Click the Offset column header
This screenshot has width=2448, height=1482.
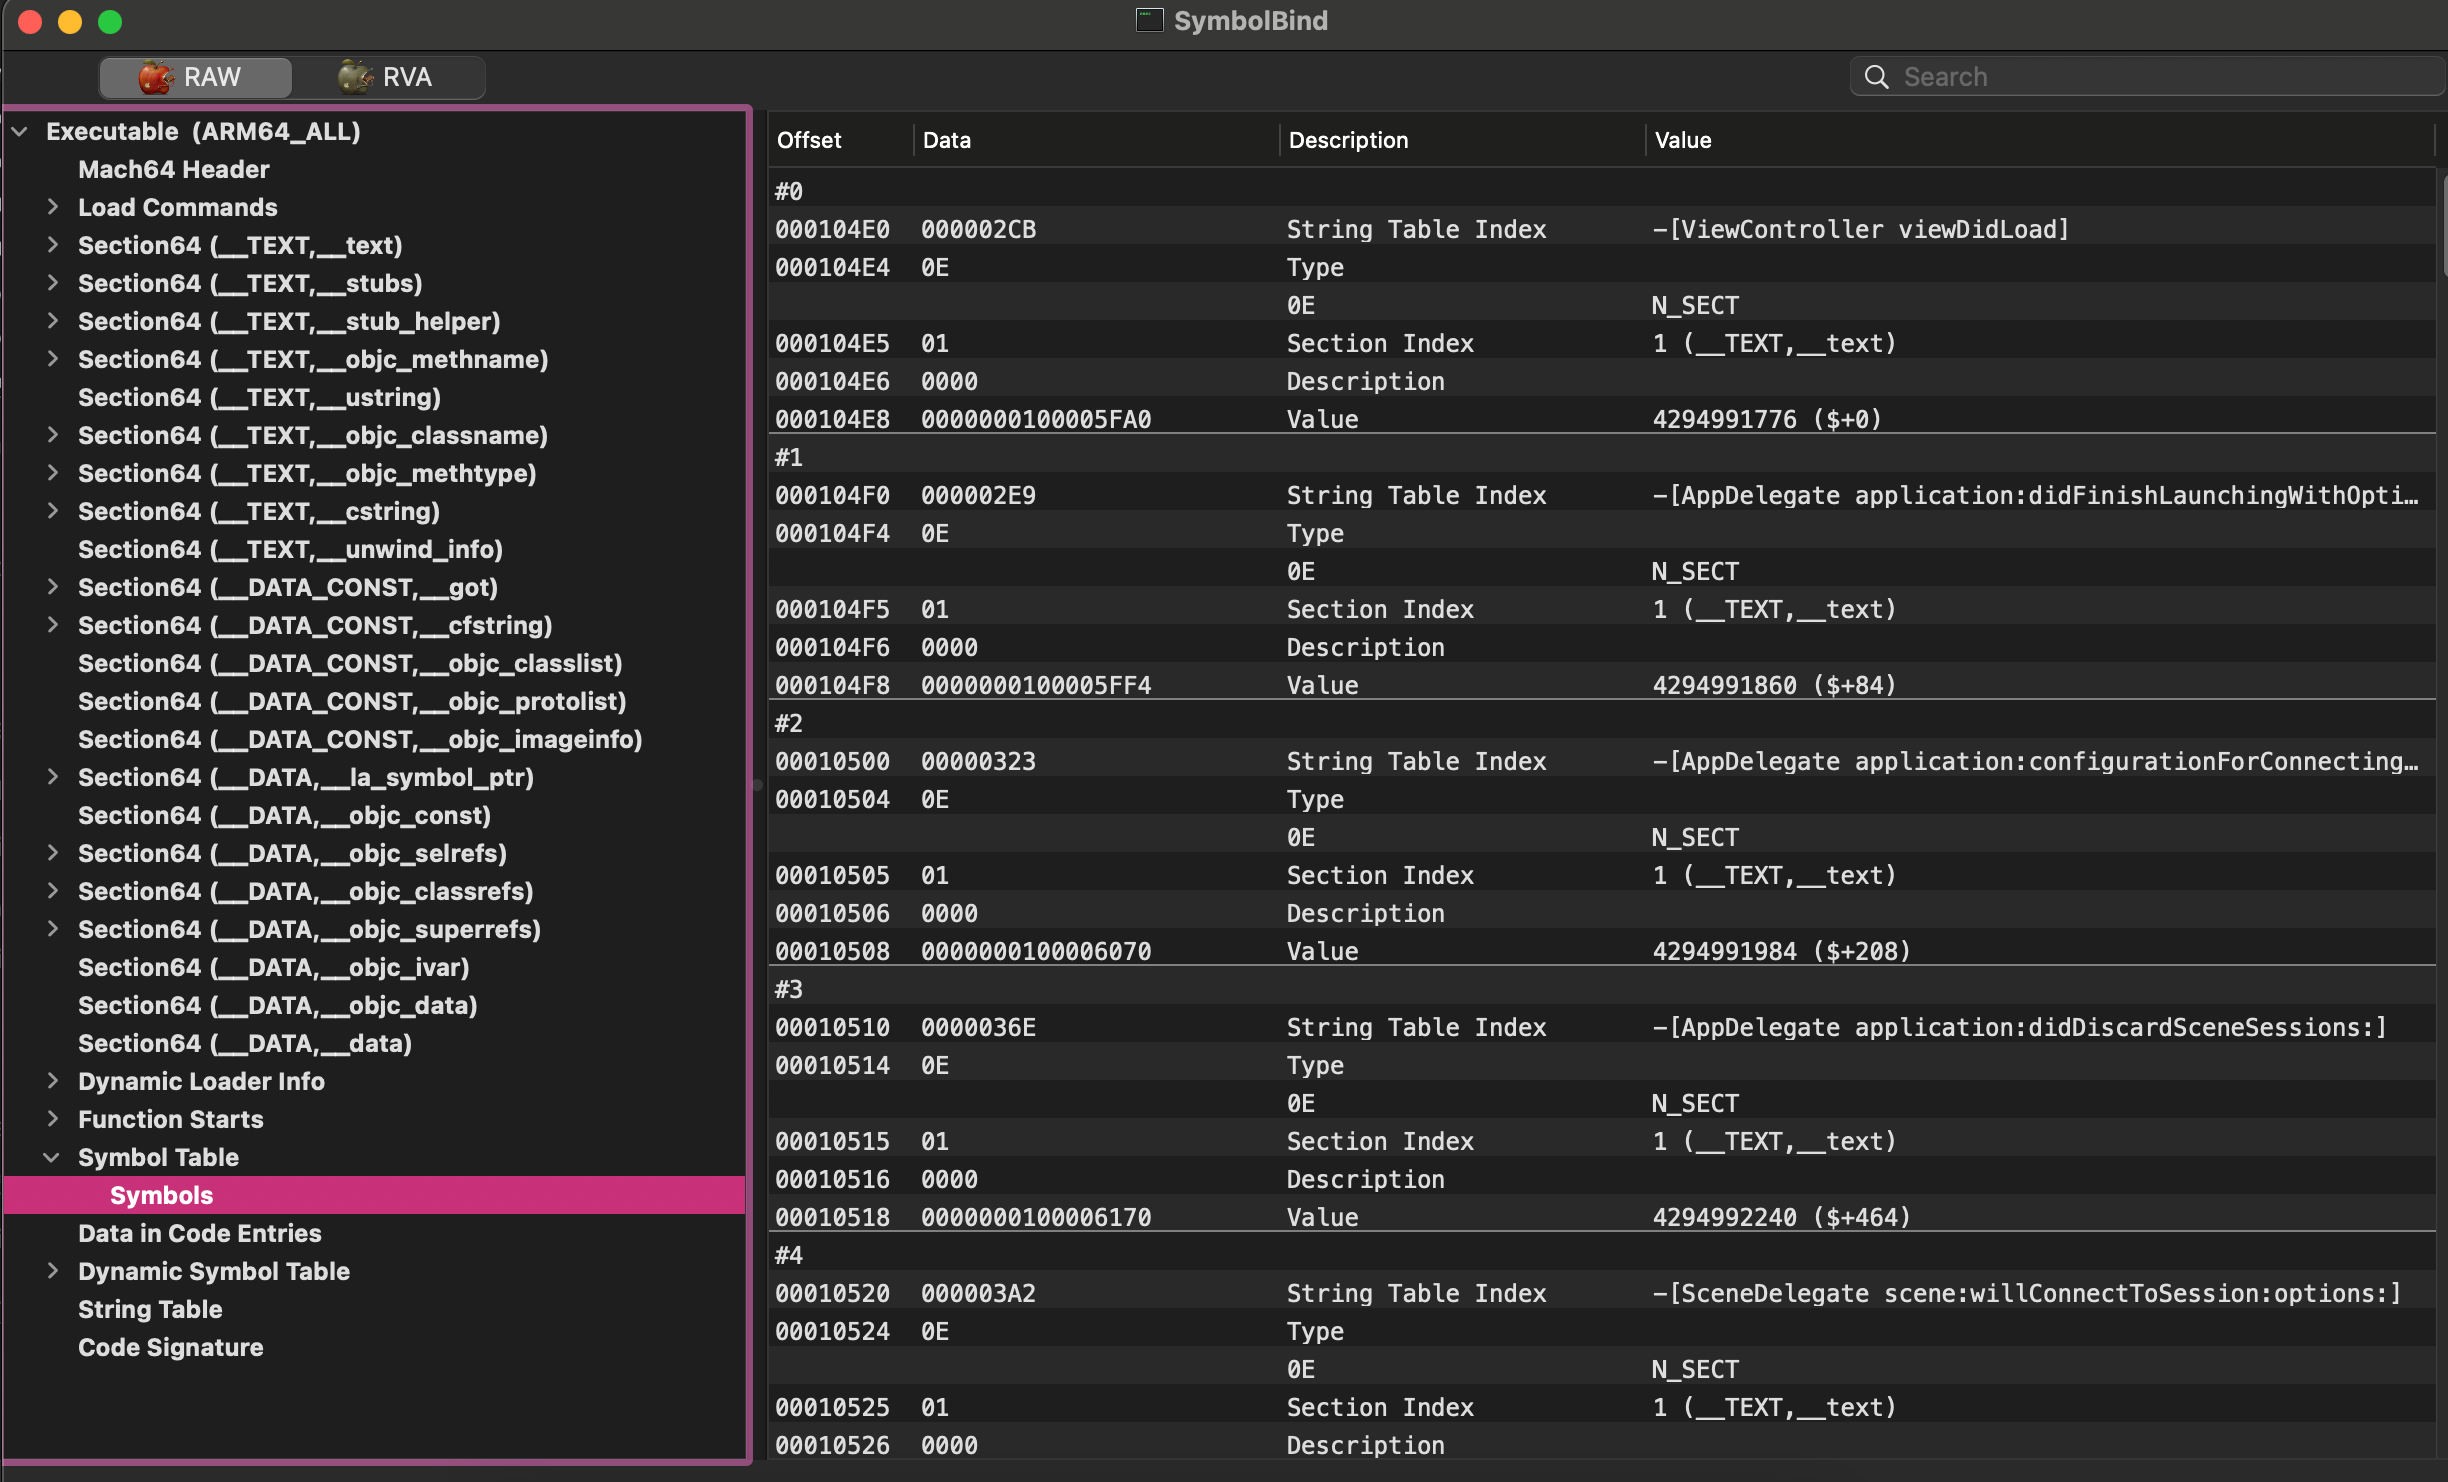click(840, 140)
